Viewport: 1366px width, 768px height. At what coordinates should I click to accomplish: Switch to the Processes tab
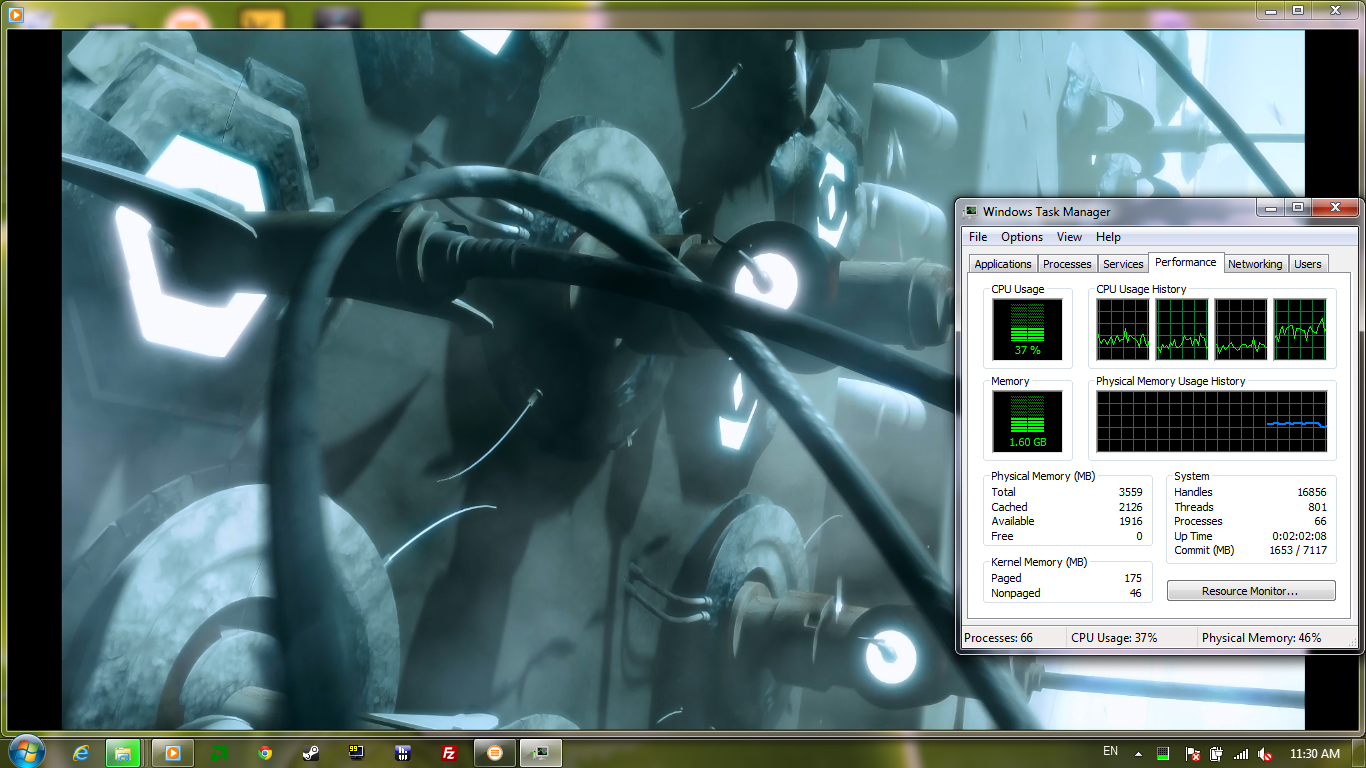coord(1067,264)
